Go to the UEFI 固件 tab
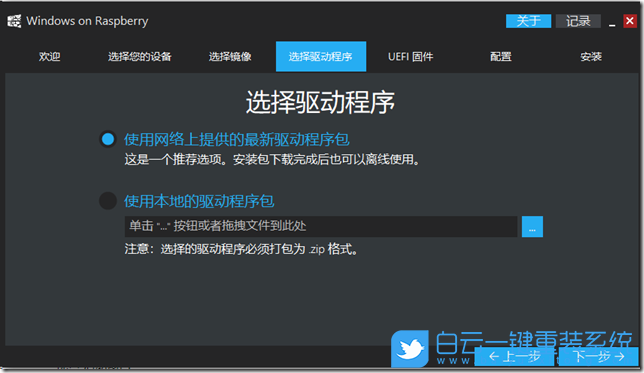The height and width of the screenshot is (373, 644). coord(411,56)
